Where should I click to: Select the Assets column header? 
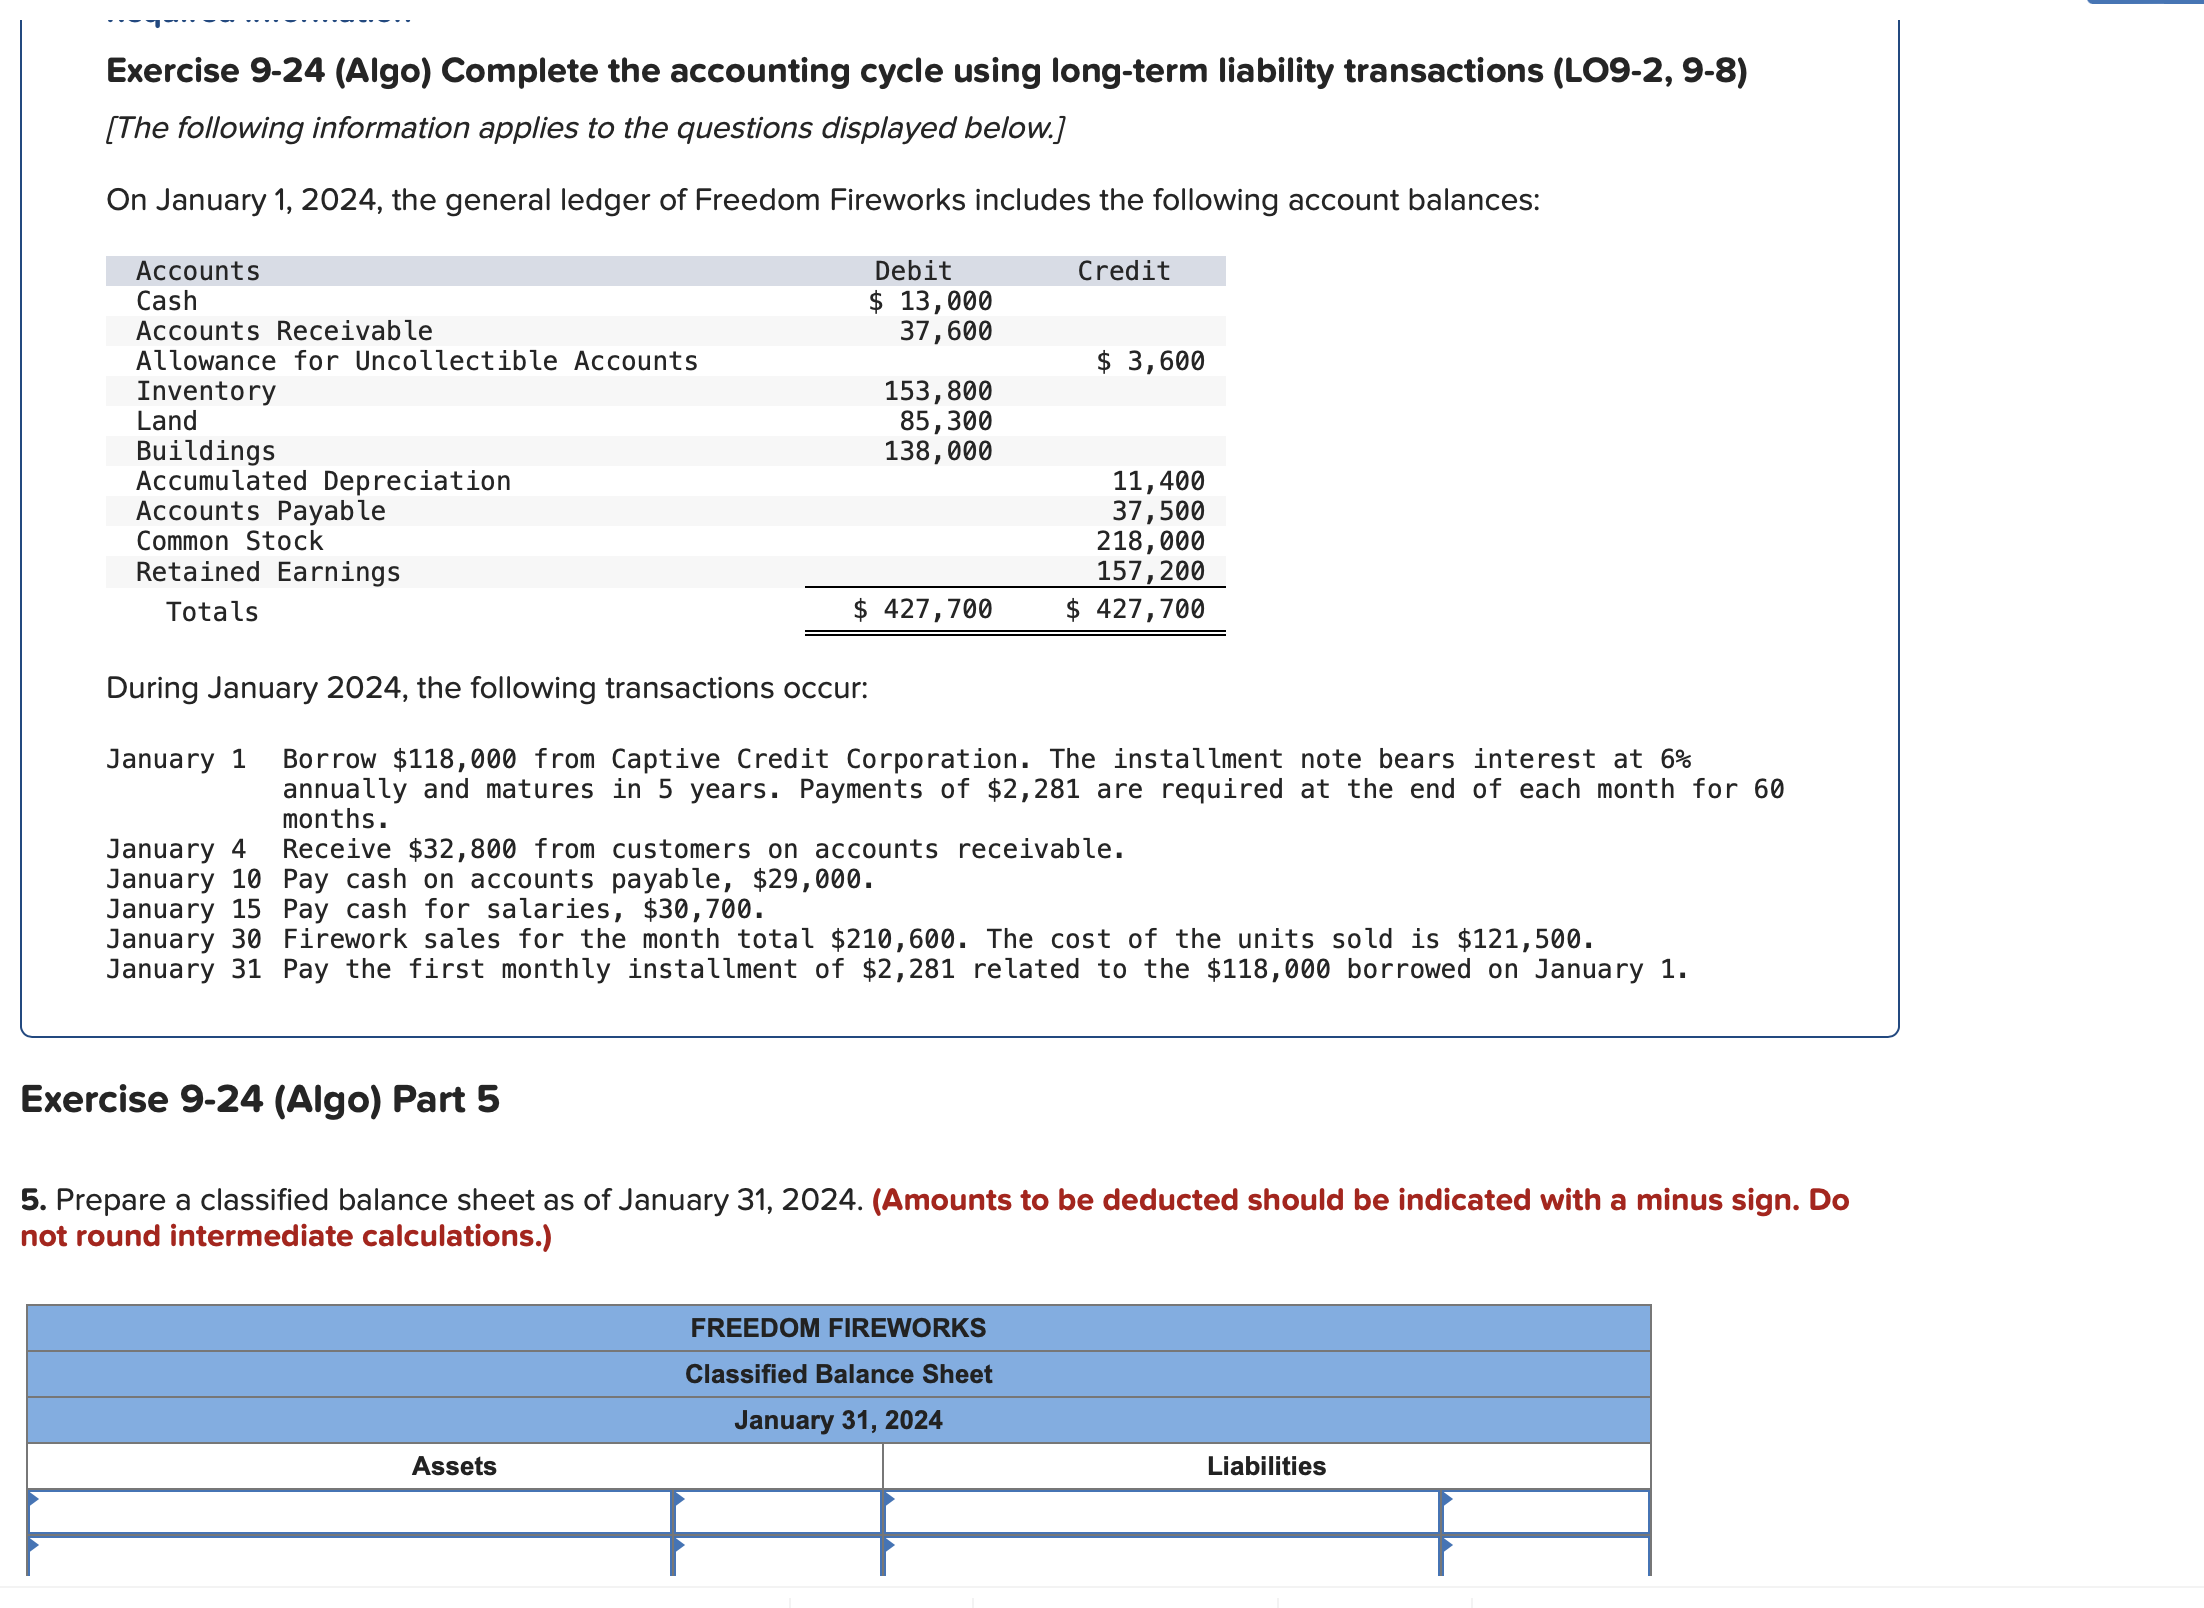pos(456,1466)
